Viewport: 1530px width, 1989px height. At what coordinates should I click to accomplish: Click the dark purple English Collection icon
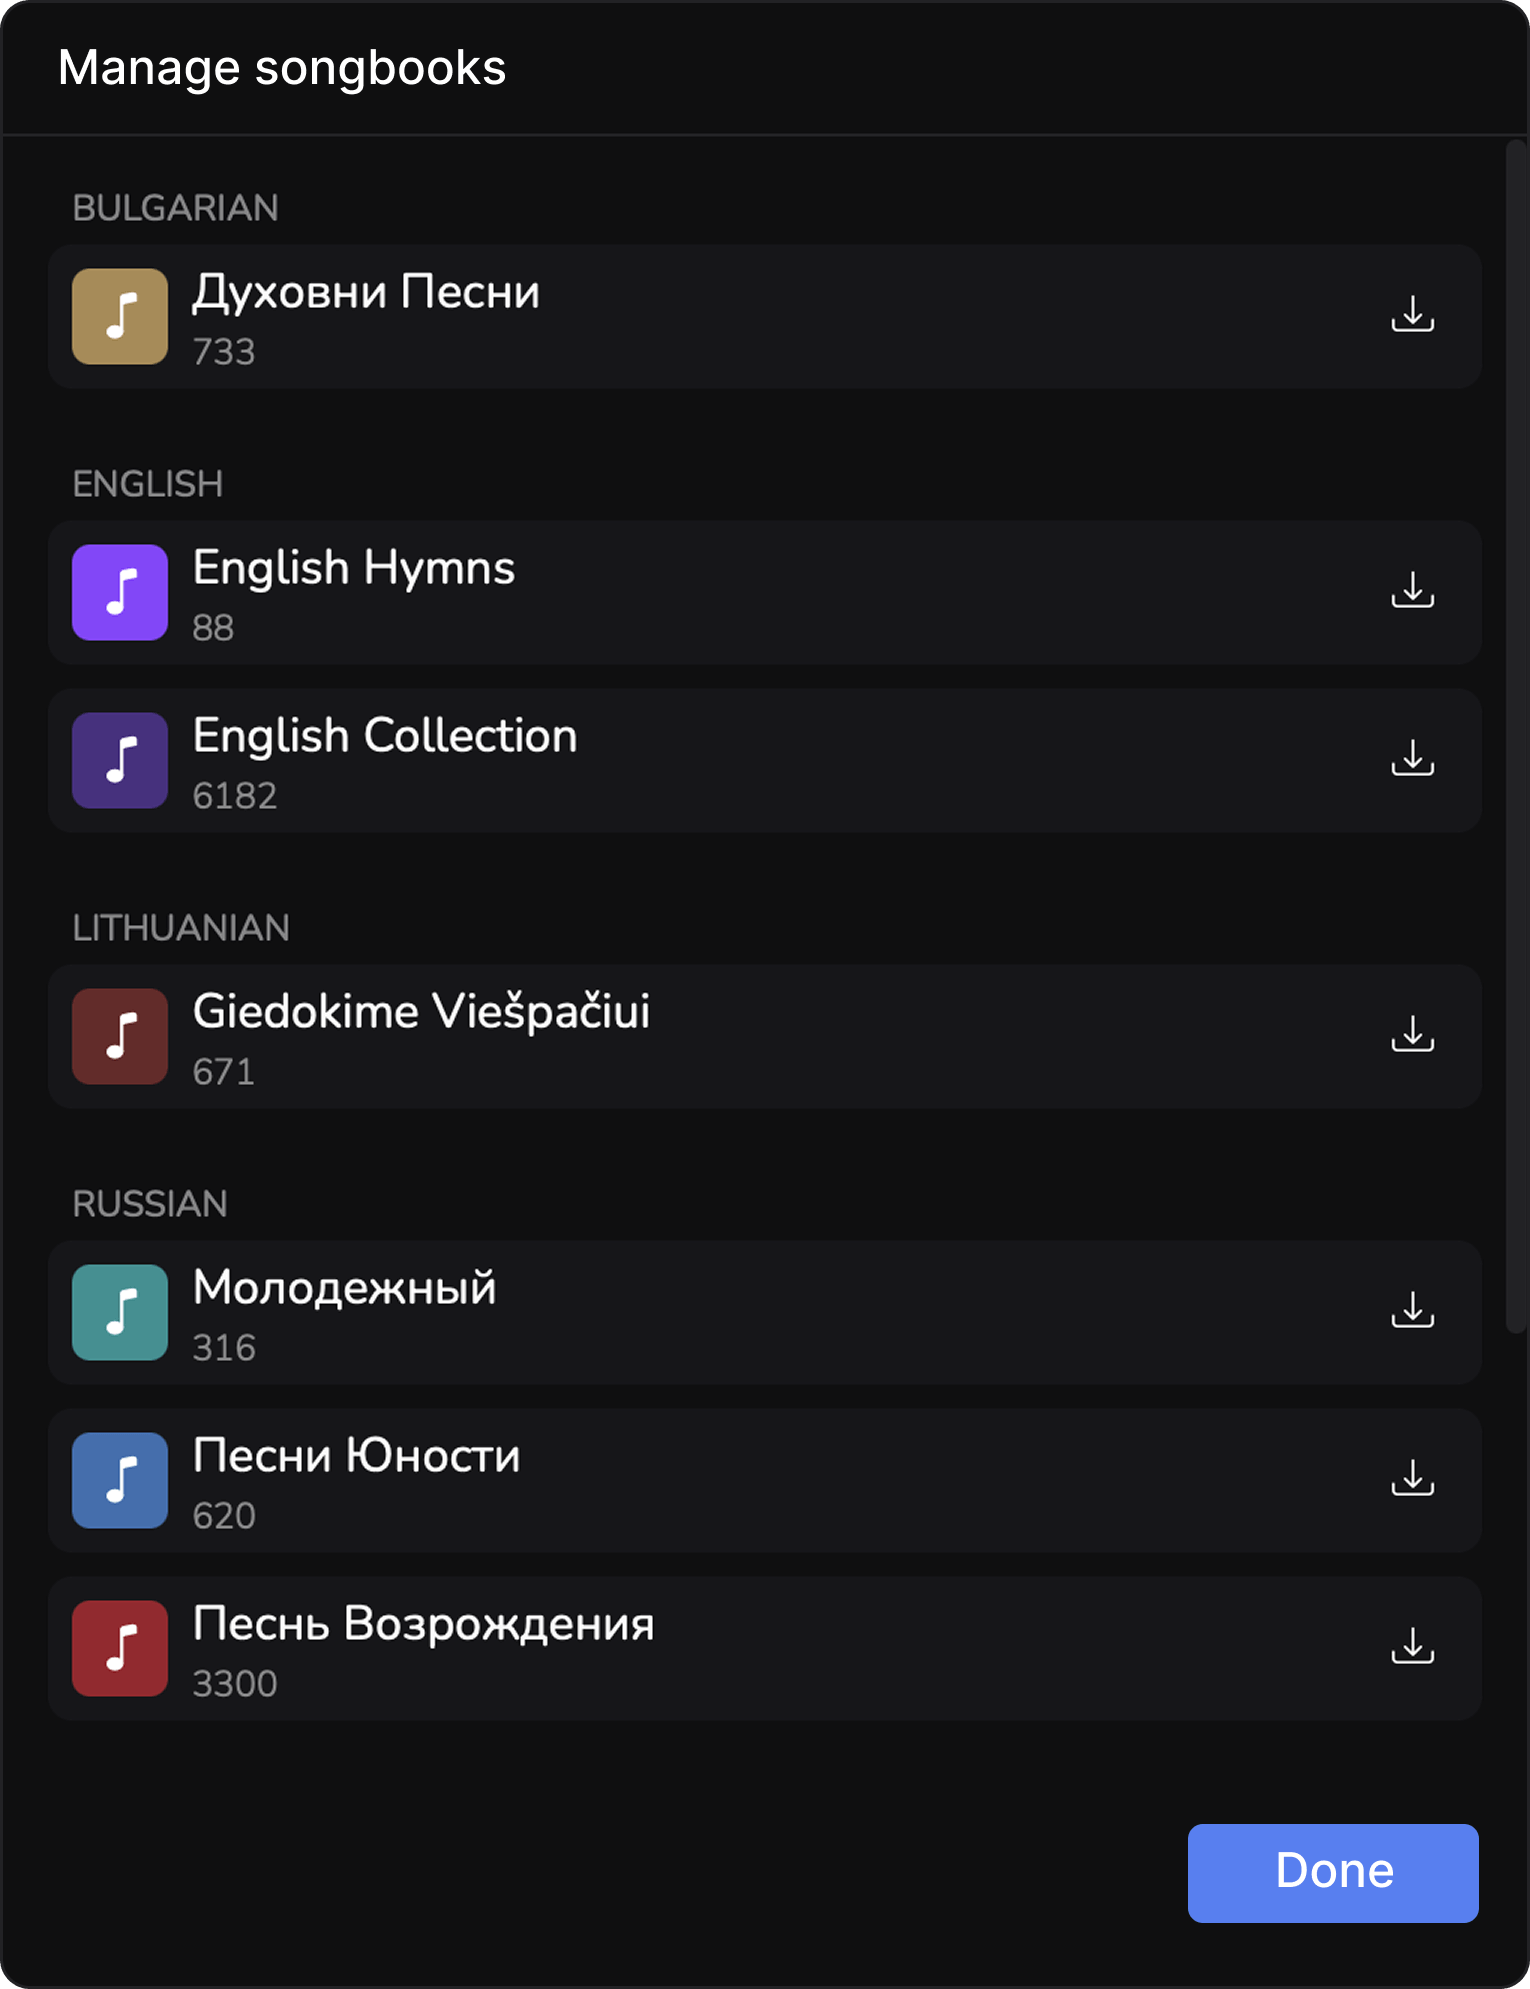click(120, 760)
